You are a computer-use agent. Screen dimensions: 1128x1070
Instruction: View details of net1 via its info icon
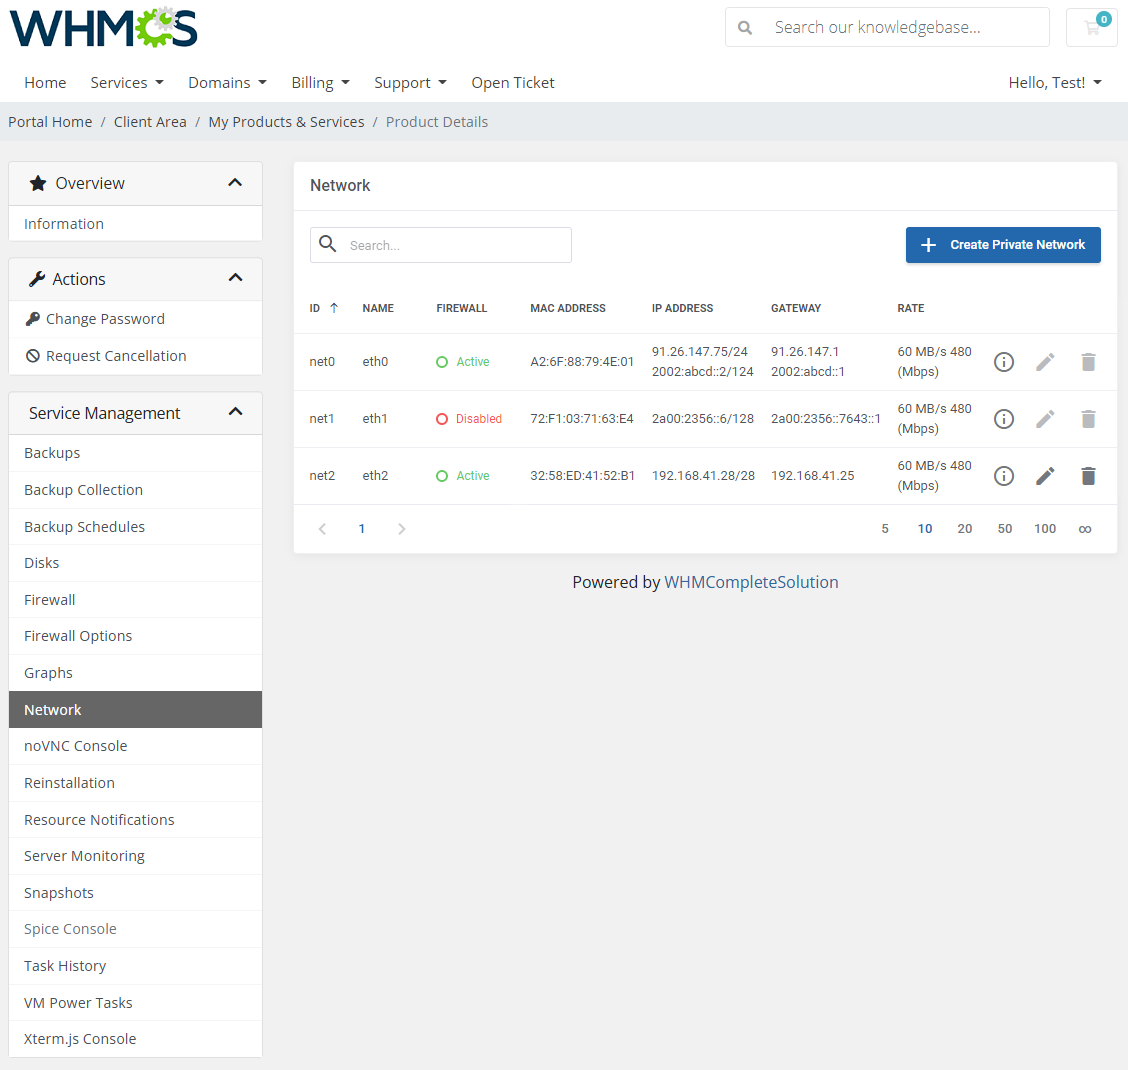pyautogui.click(x=1004, y=418)
